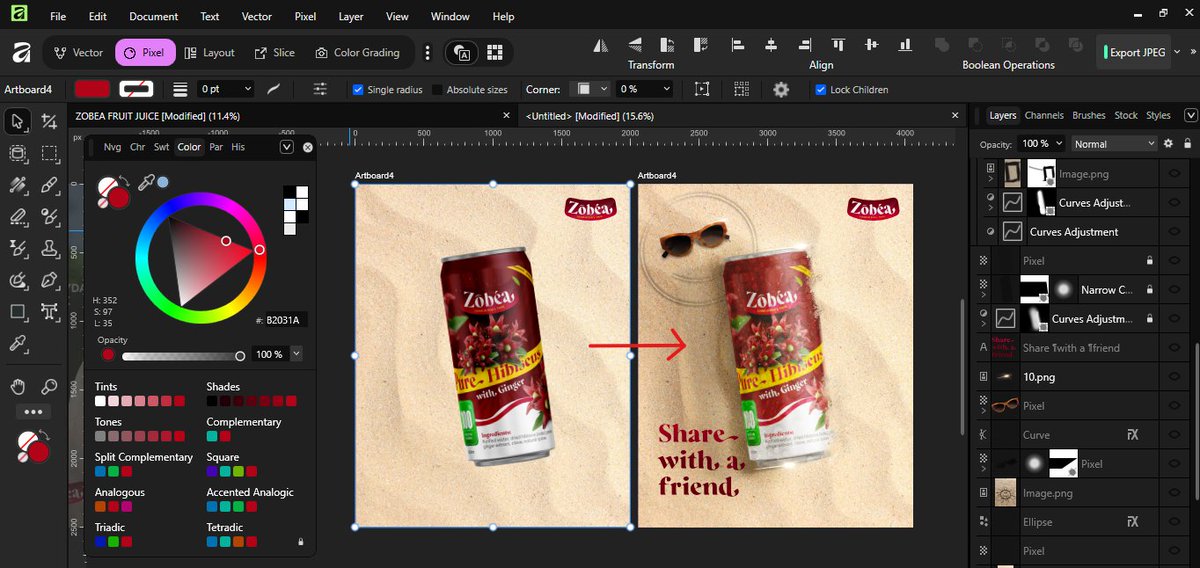Viewport: 1200px width, 568px height.
Task: Click the Align Bottom icon
Action: tap(906, 45)
